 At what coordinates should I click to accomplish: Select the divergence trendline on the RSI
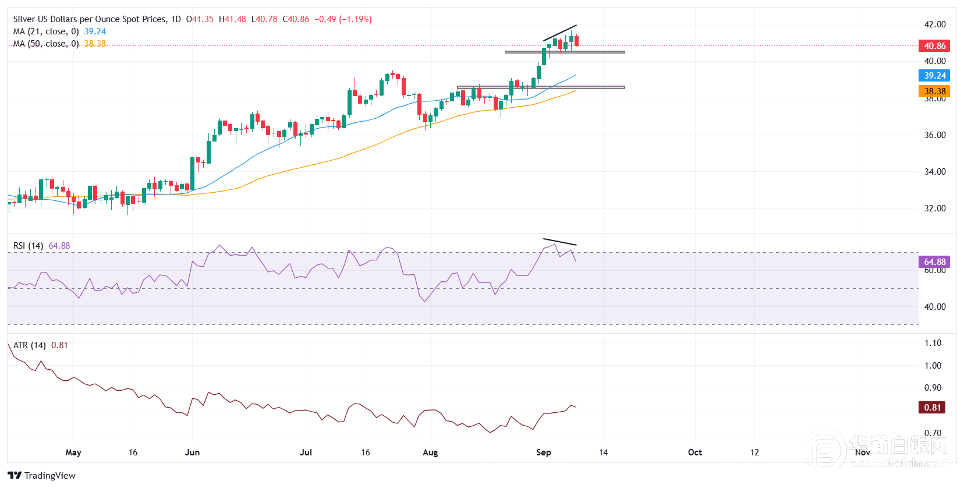tap(559, 241)
